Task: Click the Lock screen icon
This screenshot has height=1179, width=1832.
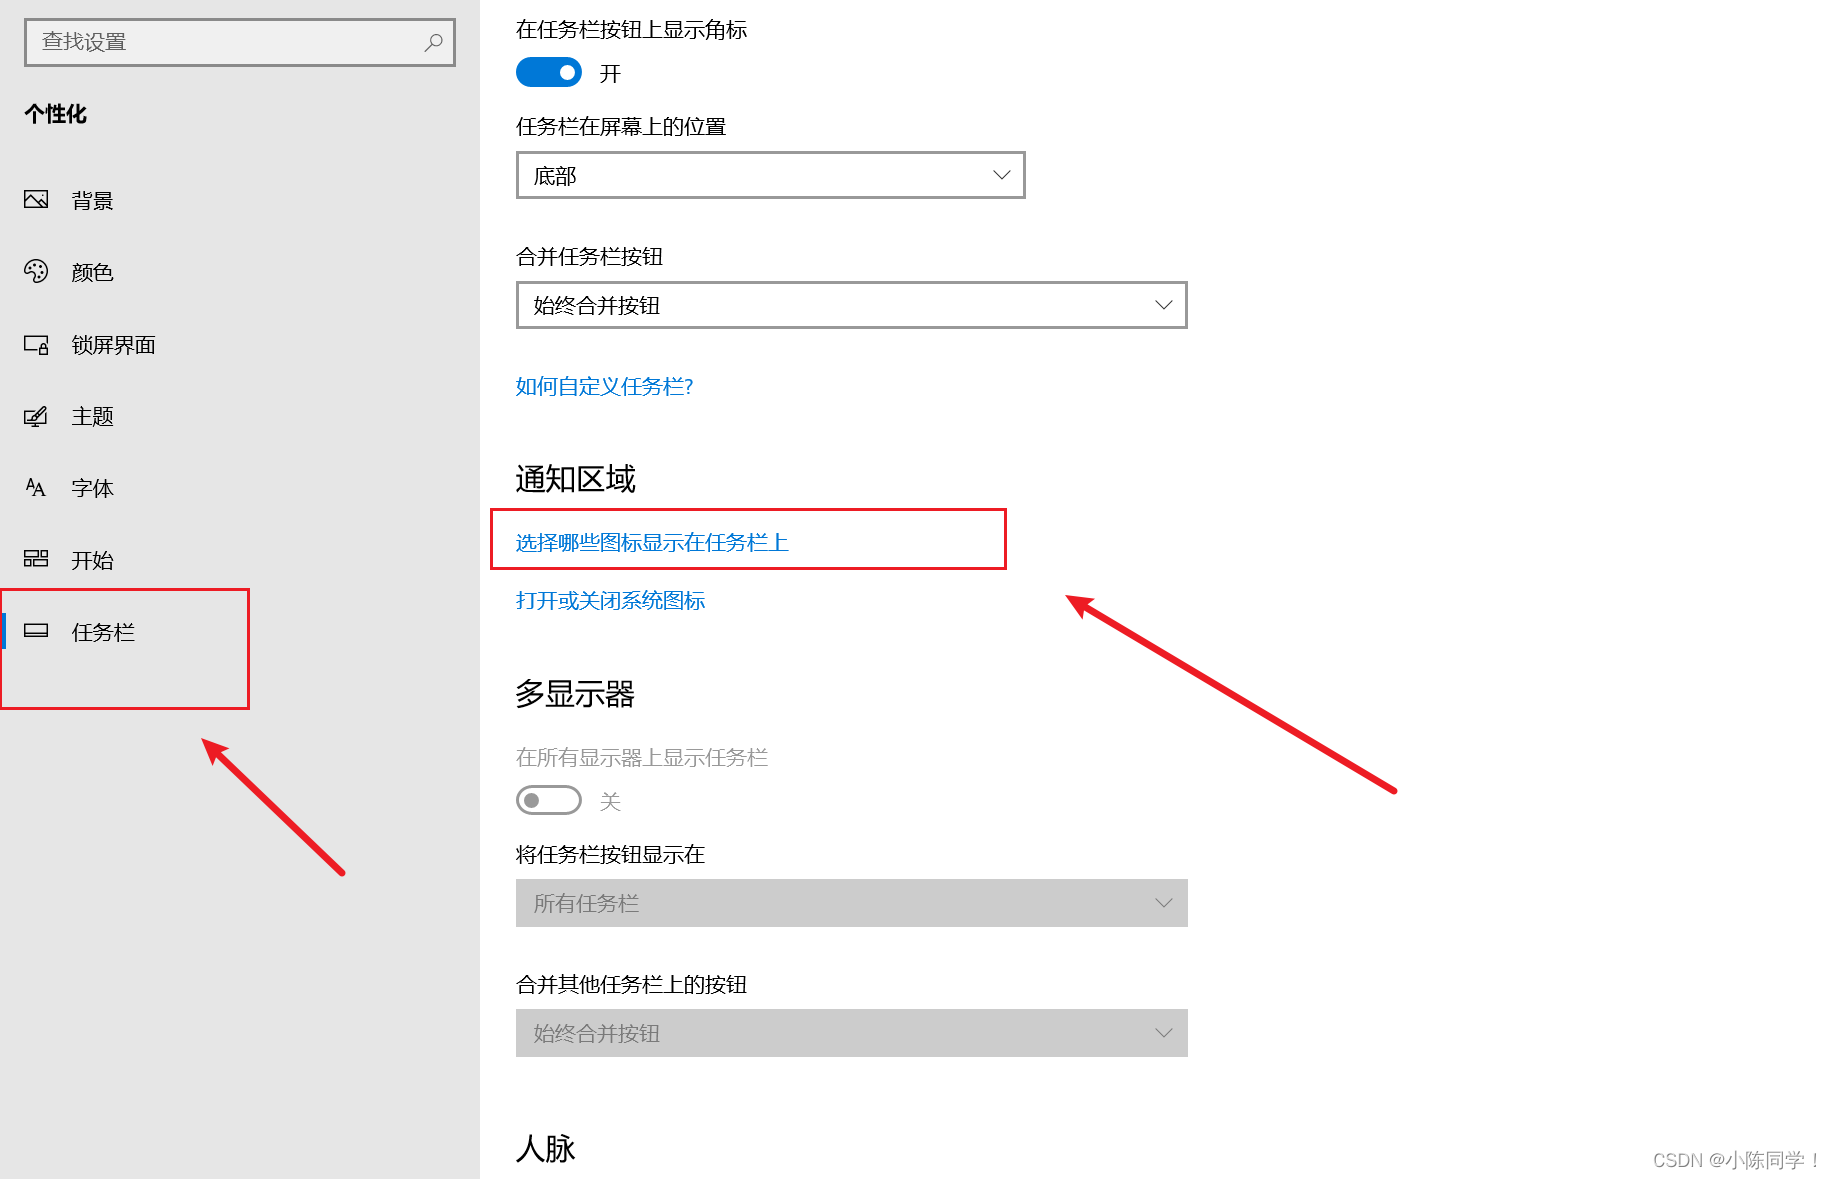Action: (36, 344)
